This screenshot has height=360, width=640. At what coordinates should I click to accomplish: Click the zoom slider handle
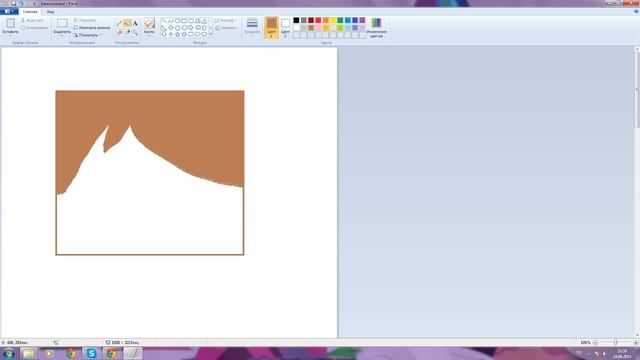(x=616, y=342)
